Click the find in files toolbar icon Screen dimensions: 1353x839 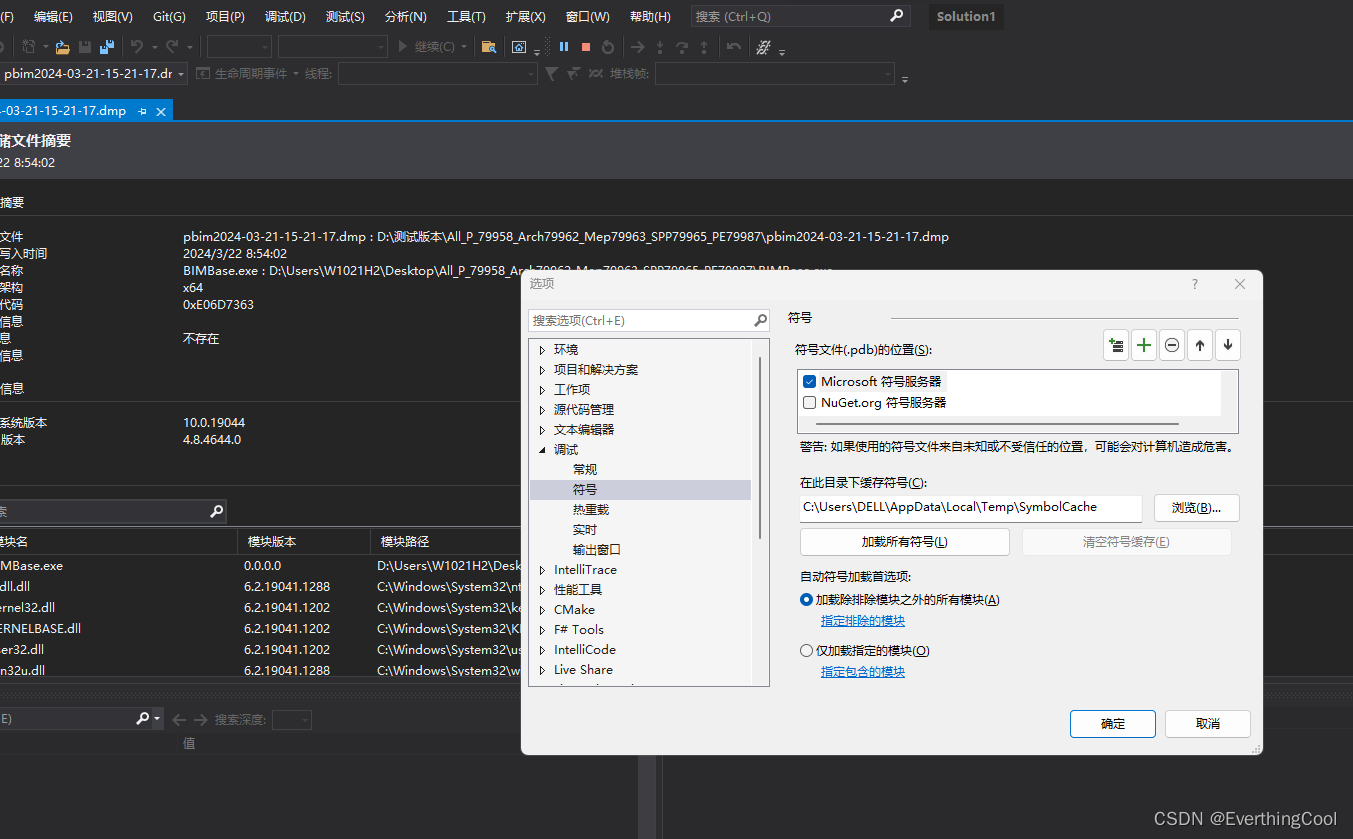(x=489, y=47)
